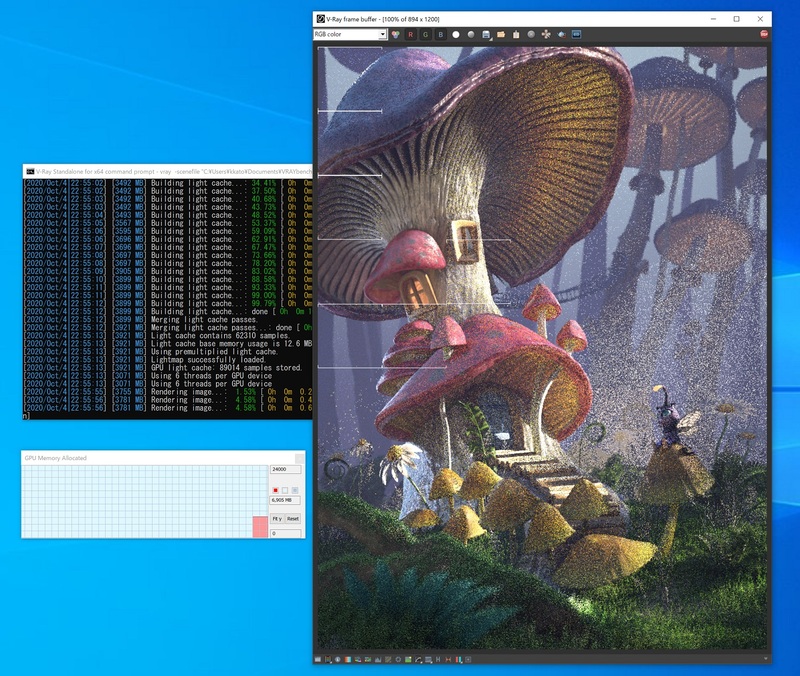Toggle force color clamping icon
The width and height of the screenshot is (800, 676).
[328, 659]
